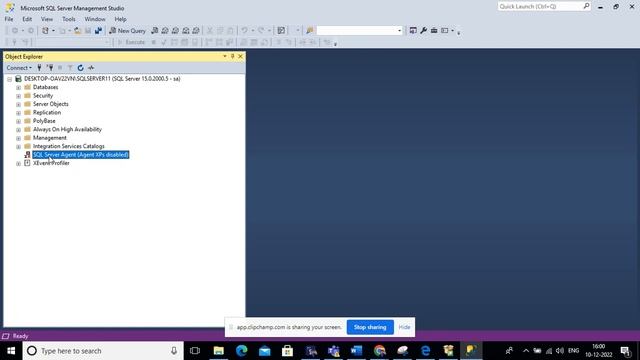Open the Solution Explorer toolbar icon
Viewport: 640px width, 360px height.
click(x=413, y=31)
